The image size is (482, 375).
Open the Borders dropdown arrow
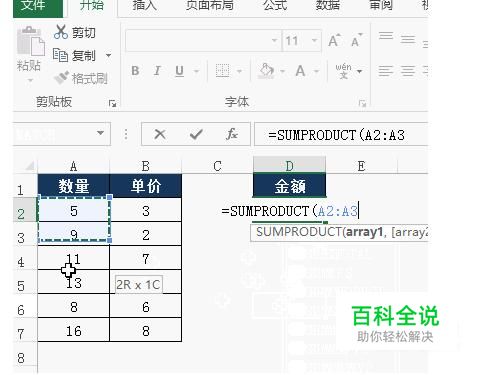(239, 71)
